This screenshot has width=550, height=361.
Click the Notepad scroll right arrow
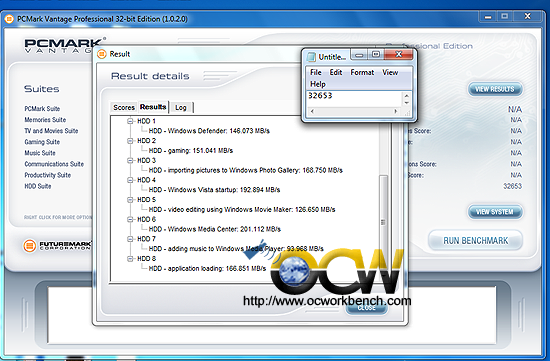coord(396,111)
